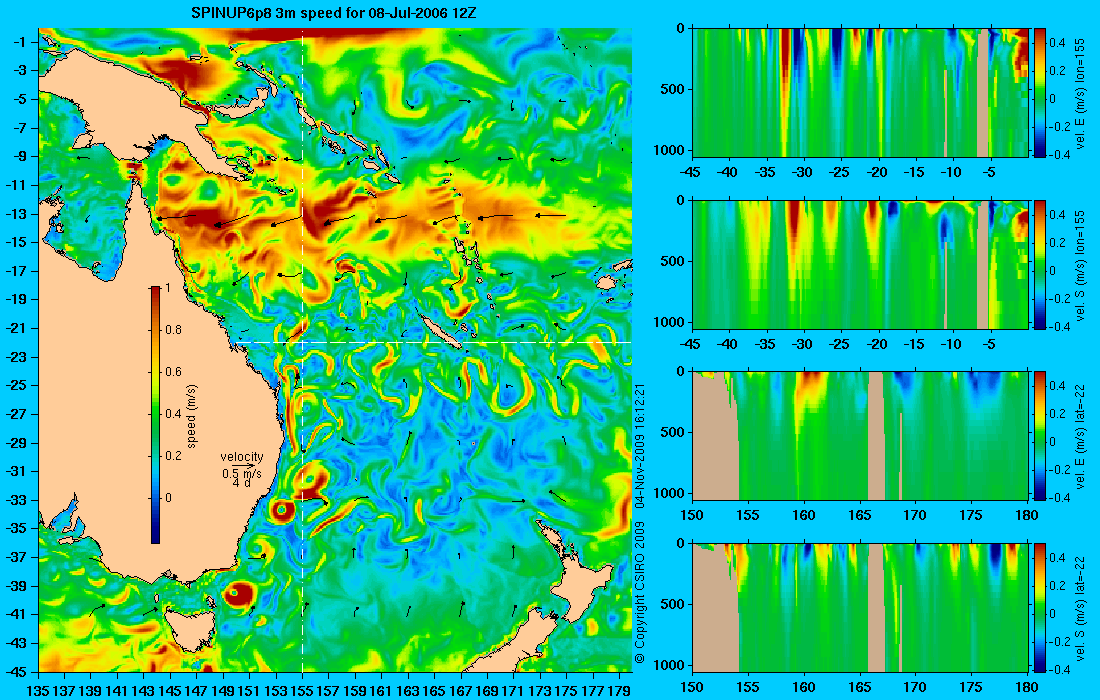Click the colorbar labeled 'vel. S (m/s) lon=155'
This screenshot has height=700, width=1100.
coord(1040,264)
